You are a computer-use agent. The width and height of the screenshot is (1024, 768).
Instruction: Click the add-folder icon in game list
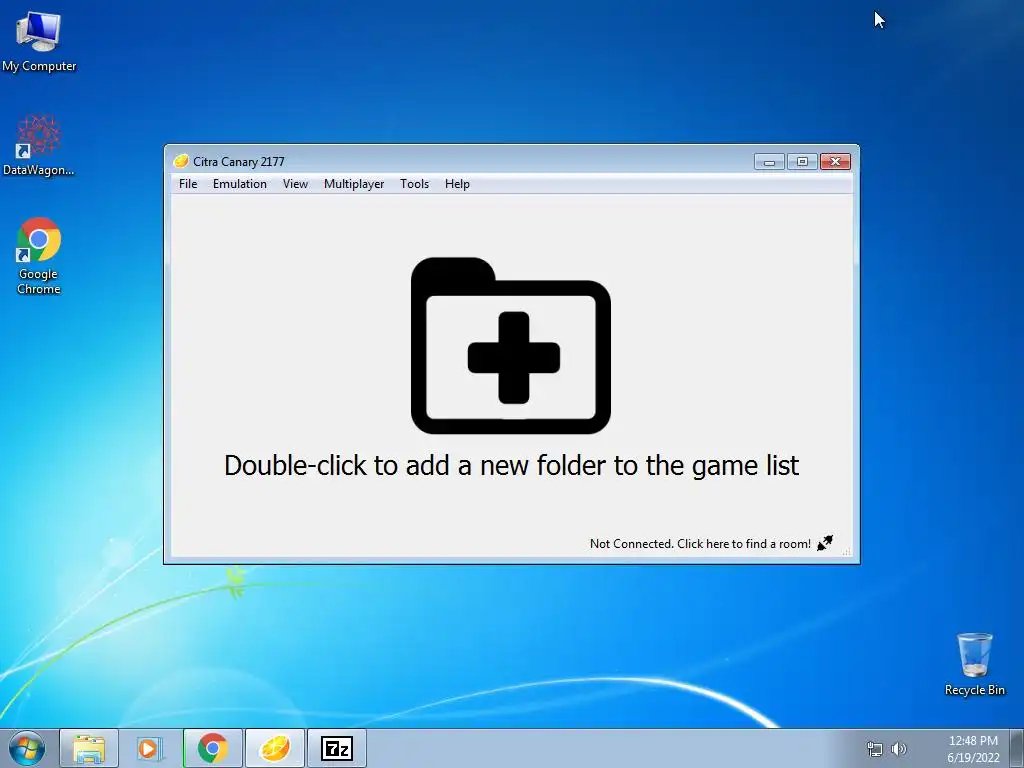[511, 345]
